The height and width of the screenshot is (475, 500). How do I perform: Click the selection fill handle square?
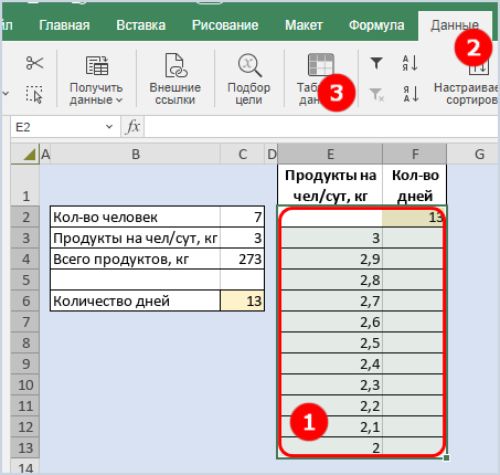(446, 458)
